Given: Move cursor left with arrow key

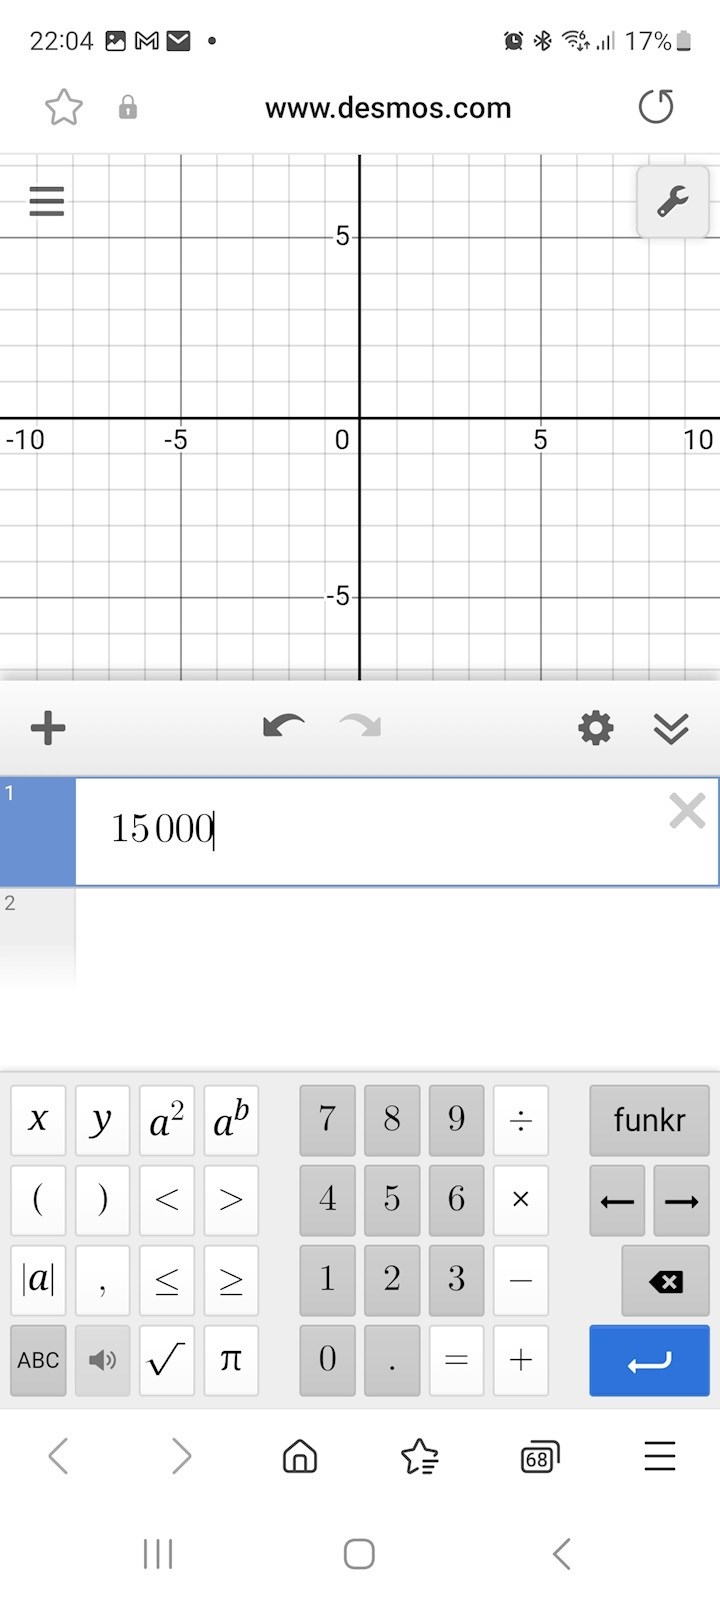Looking at the screenshot, I should [617, 1200].
